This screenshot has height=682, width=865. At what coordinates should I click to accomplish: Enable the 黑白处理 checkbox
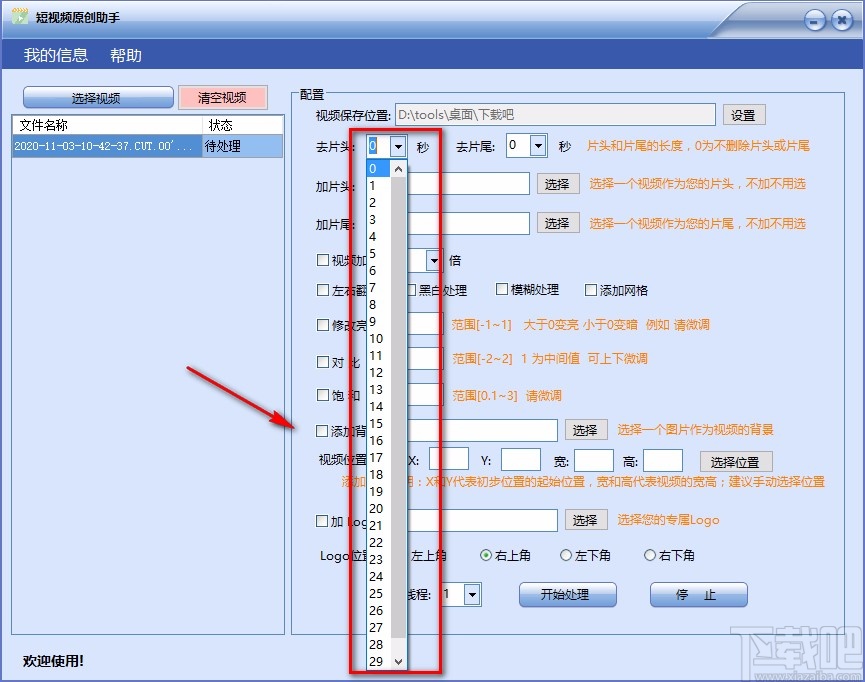point(411,290)
